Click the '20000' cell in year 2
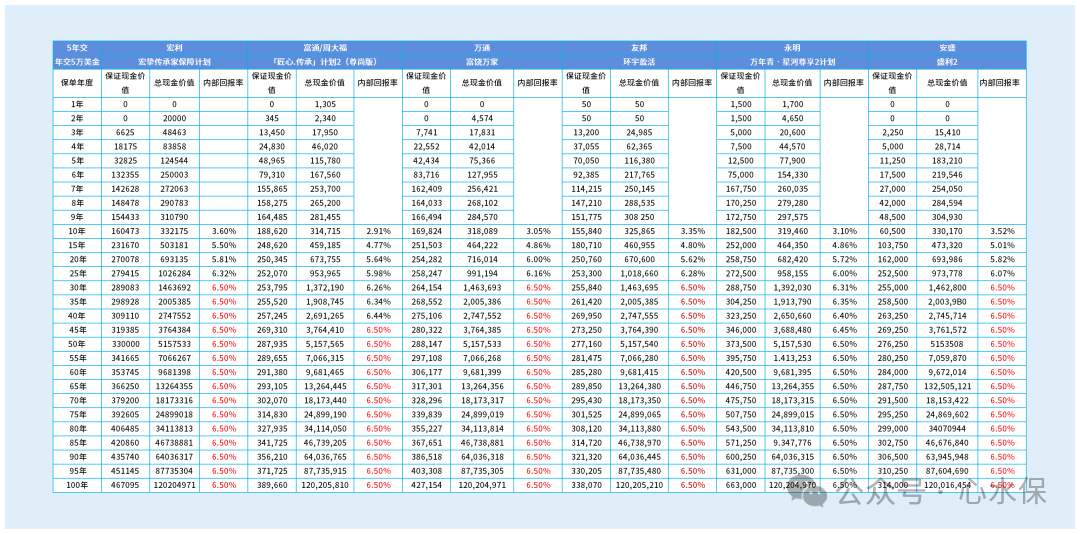Viewport: 1080px width, 534px height. click(x=173, y=119)
